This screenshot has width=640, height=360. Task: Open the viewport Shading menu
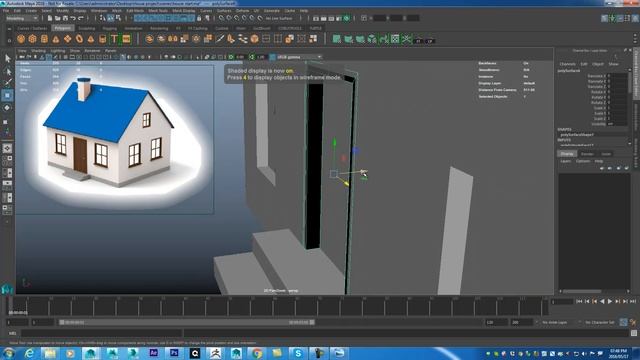coord(38,51)
